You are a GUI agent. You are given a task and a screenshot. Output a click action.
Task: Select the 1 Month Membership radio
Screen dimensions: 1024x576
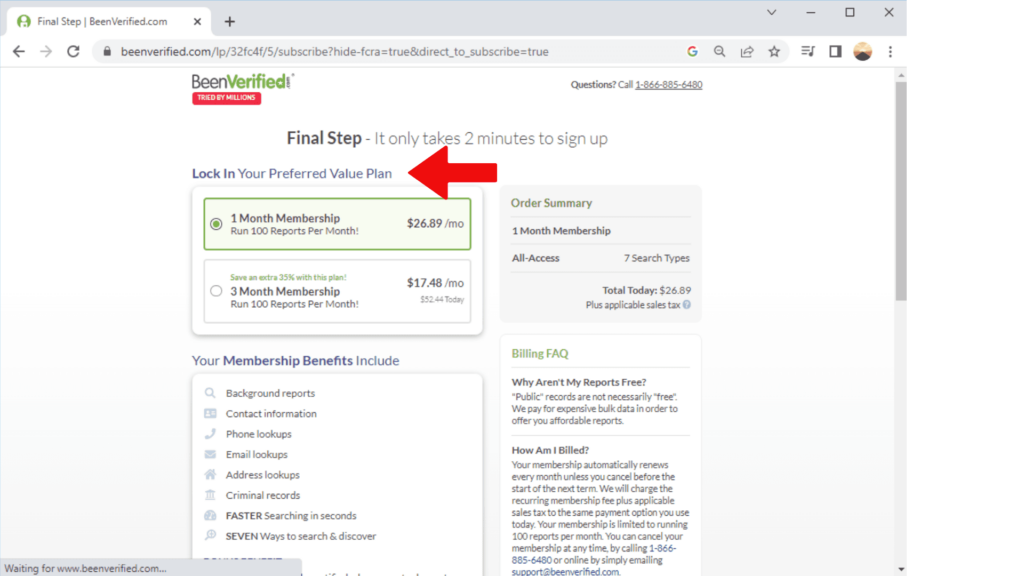click(216, 224)
